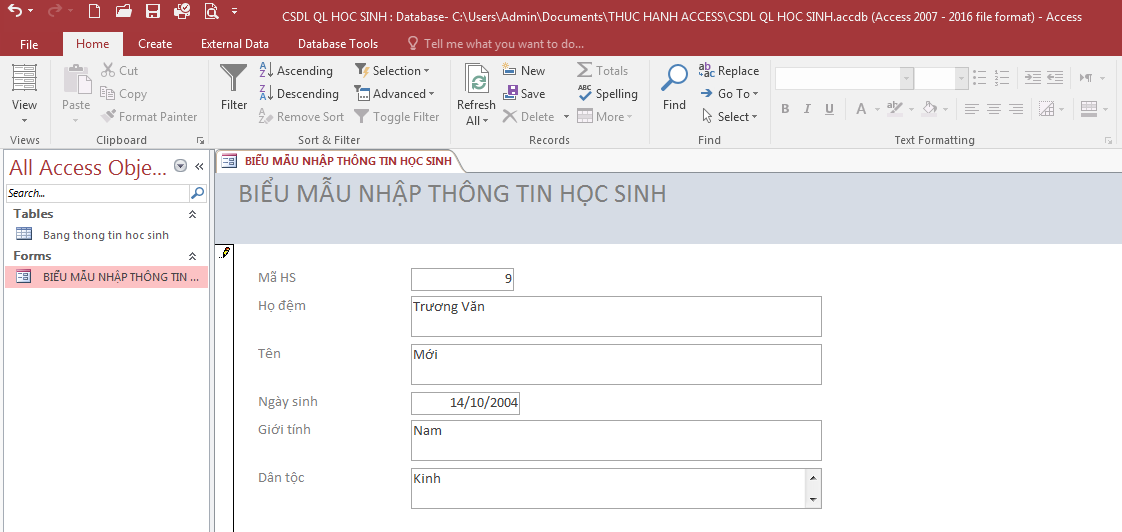
Task: Click the Bullets list icon
Action: pos(980,77)
